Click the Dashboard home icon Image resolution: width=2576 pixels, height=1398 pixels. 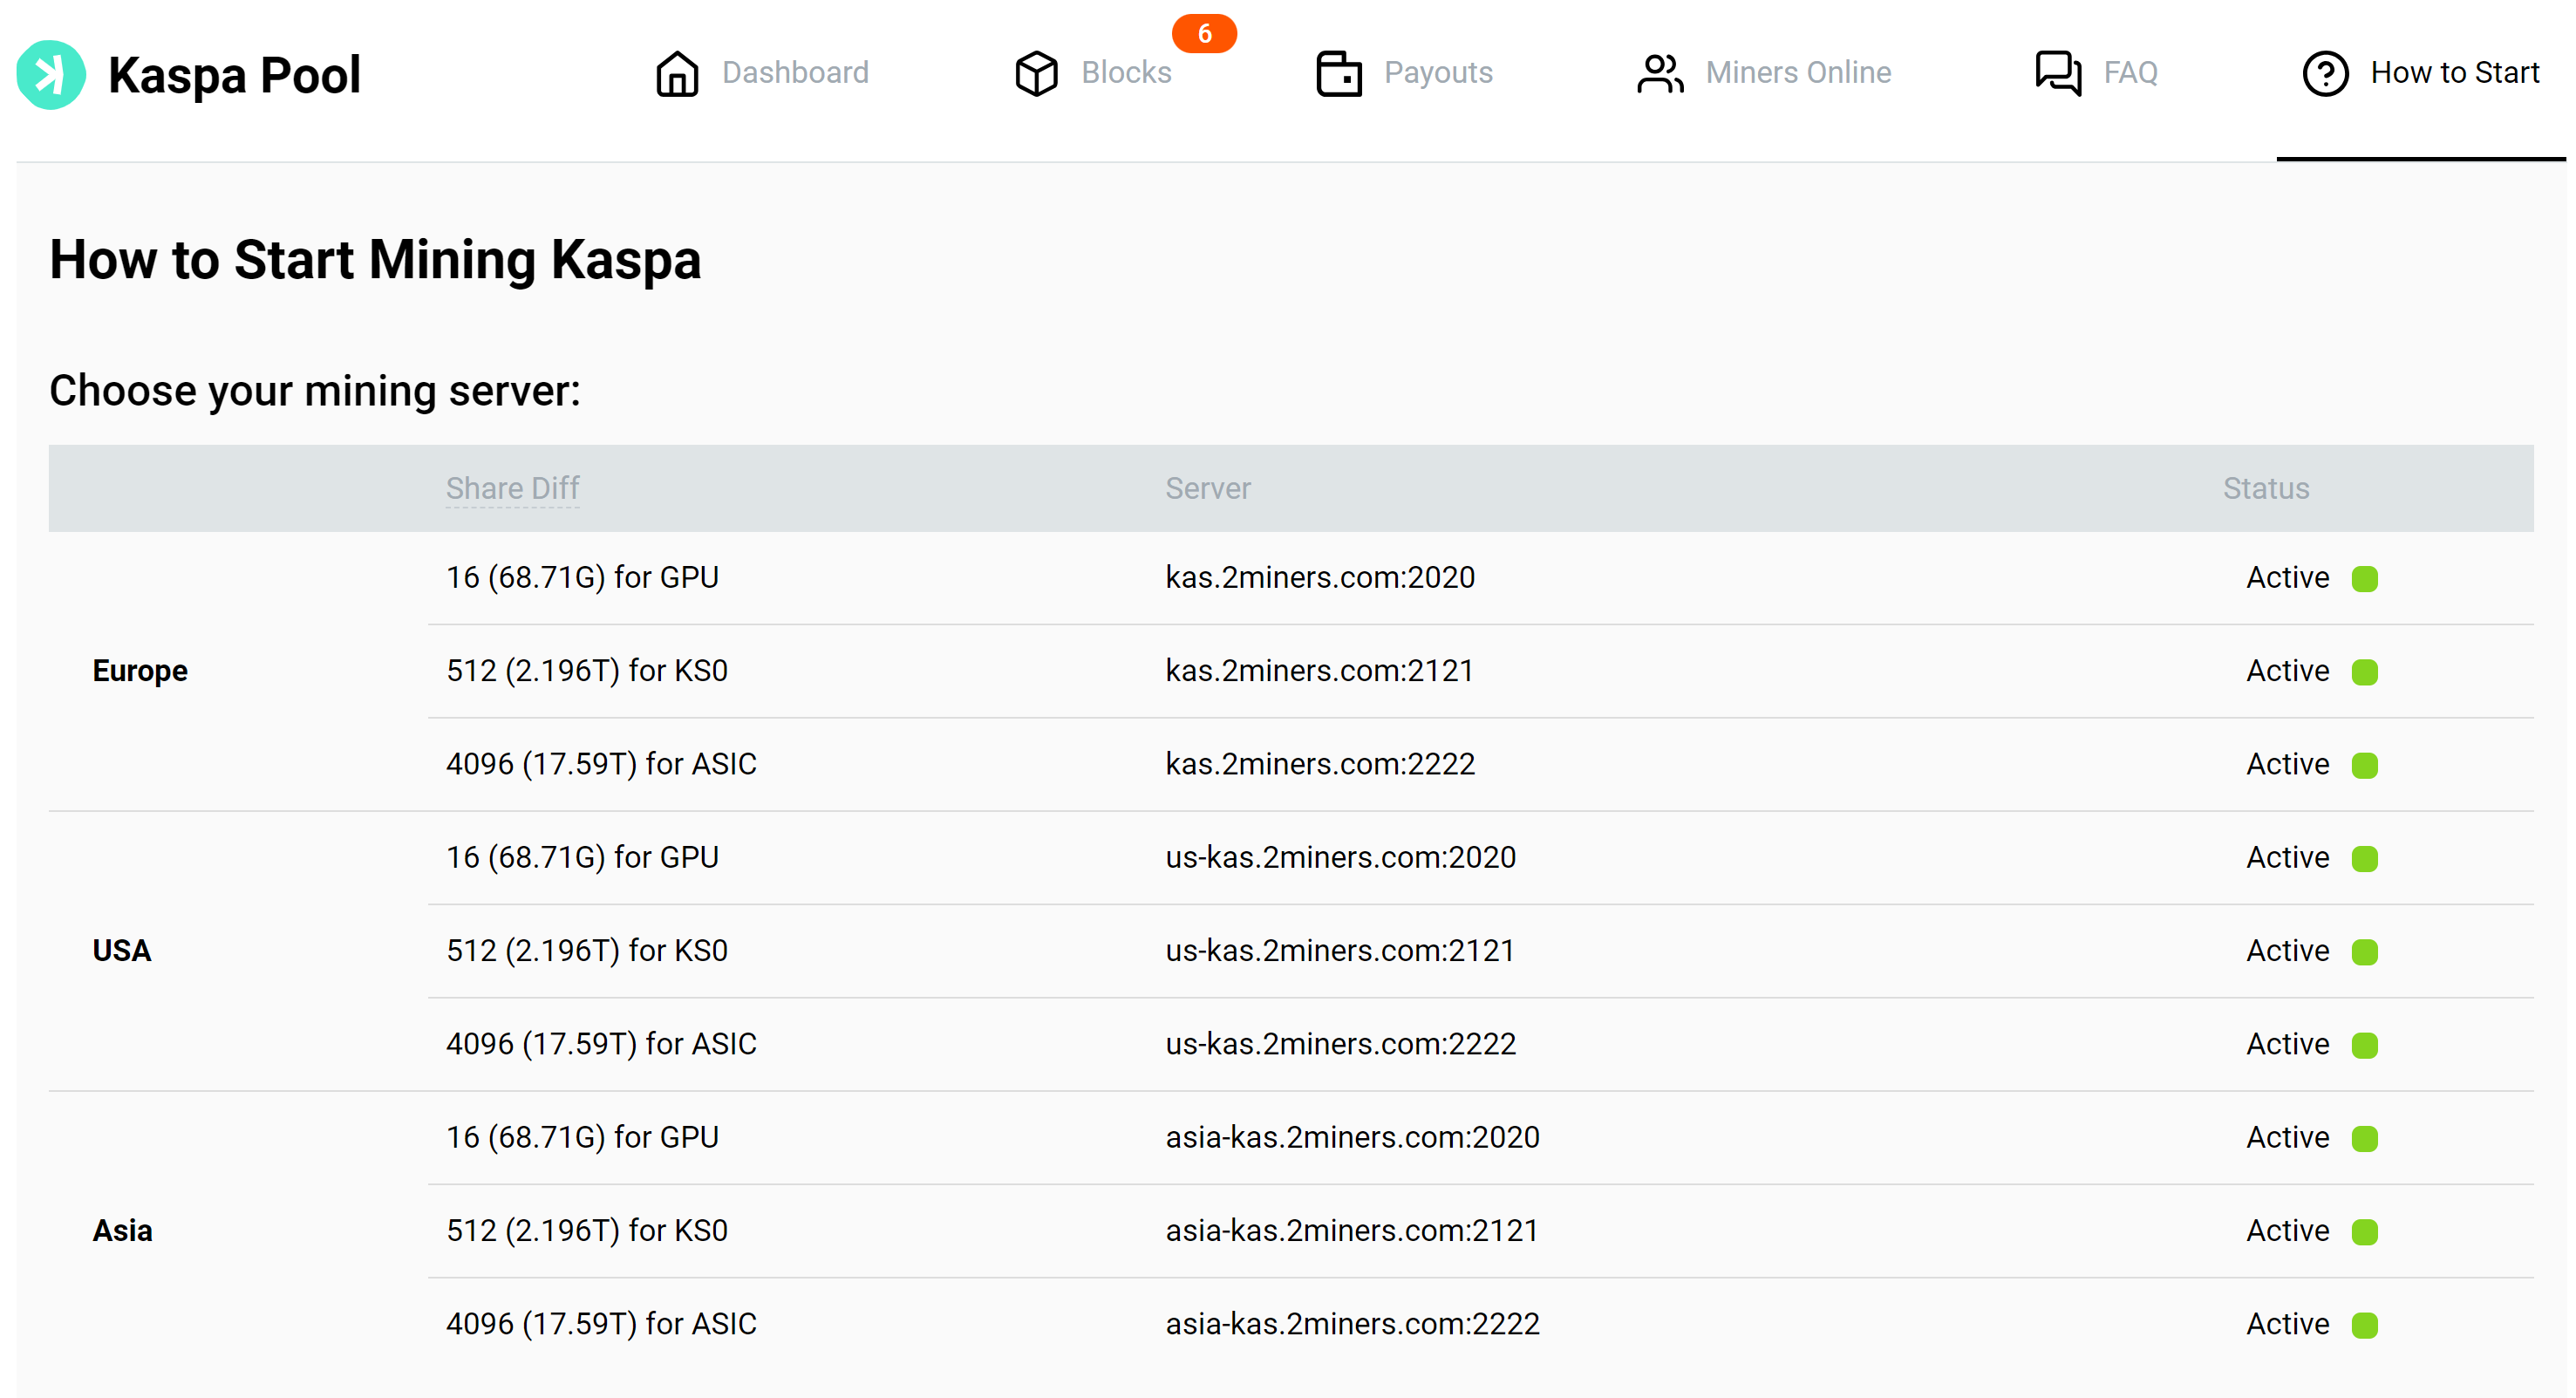(x=677, y=73)
